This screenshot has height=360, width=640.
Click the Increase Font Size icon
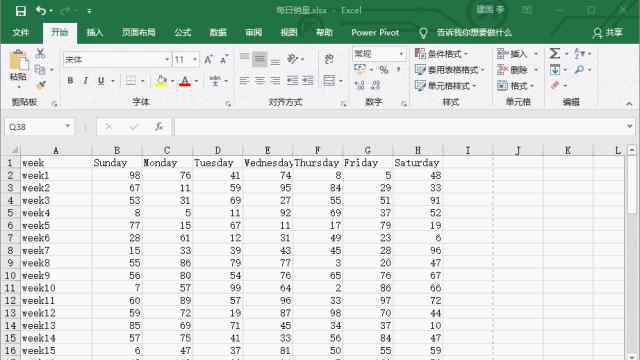(x=208, y=60)
